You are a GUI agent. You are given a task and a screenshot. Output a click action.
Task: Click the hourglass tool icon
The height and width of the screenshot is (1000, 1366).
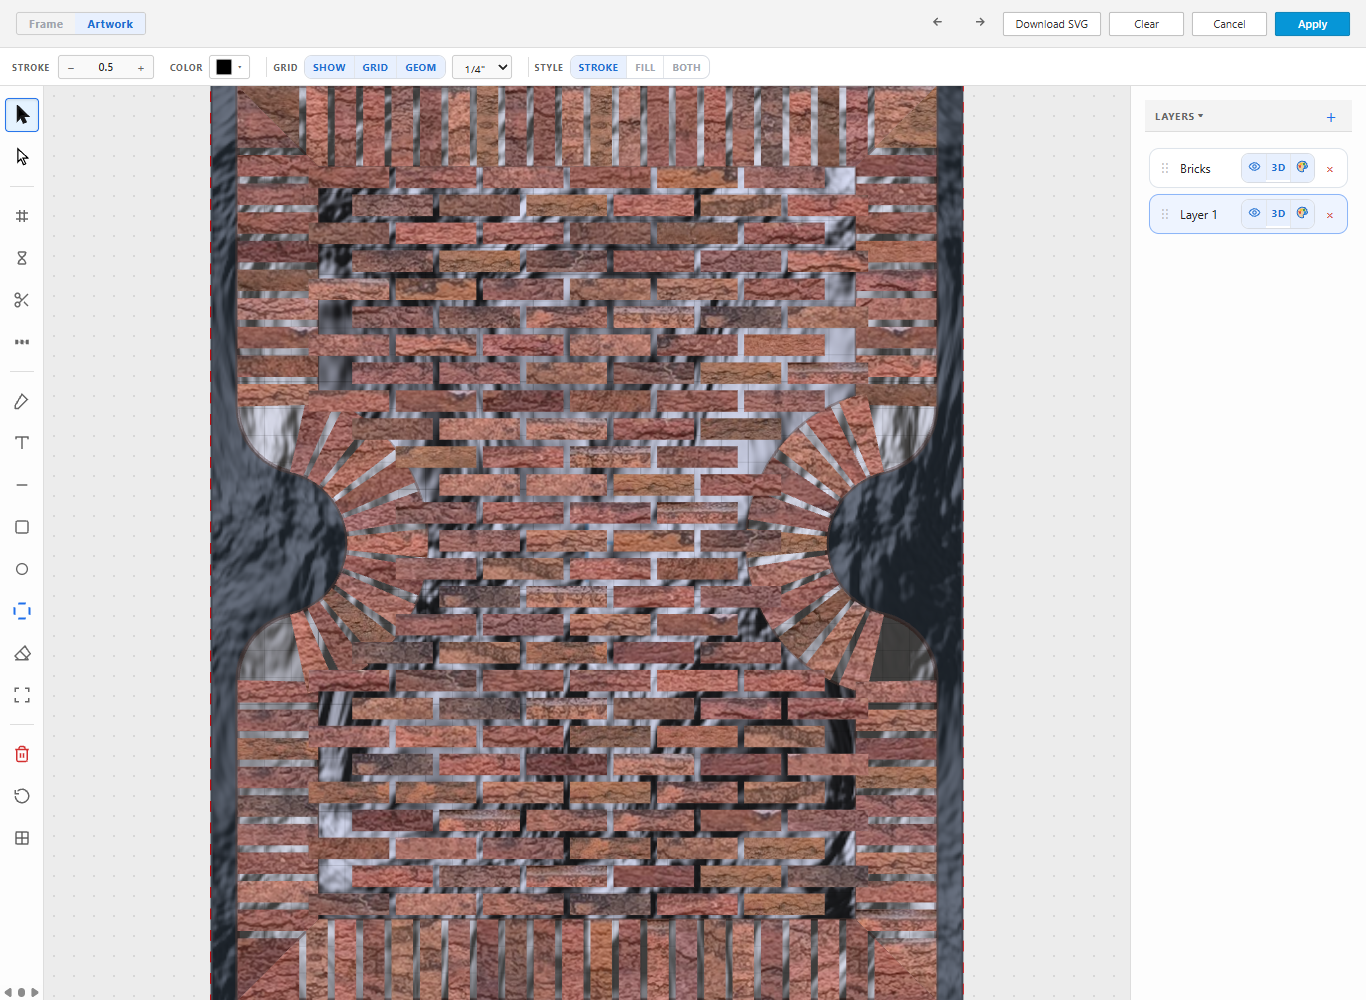point(22,258)
